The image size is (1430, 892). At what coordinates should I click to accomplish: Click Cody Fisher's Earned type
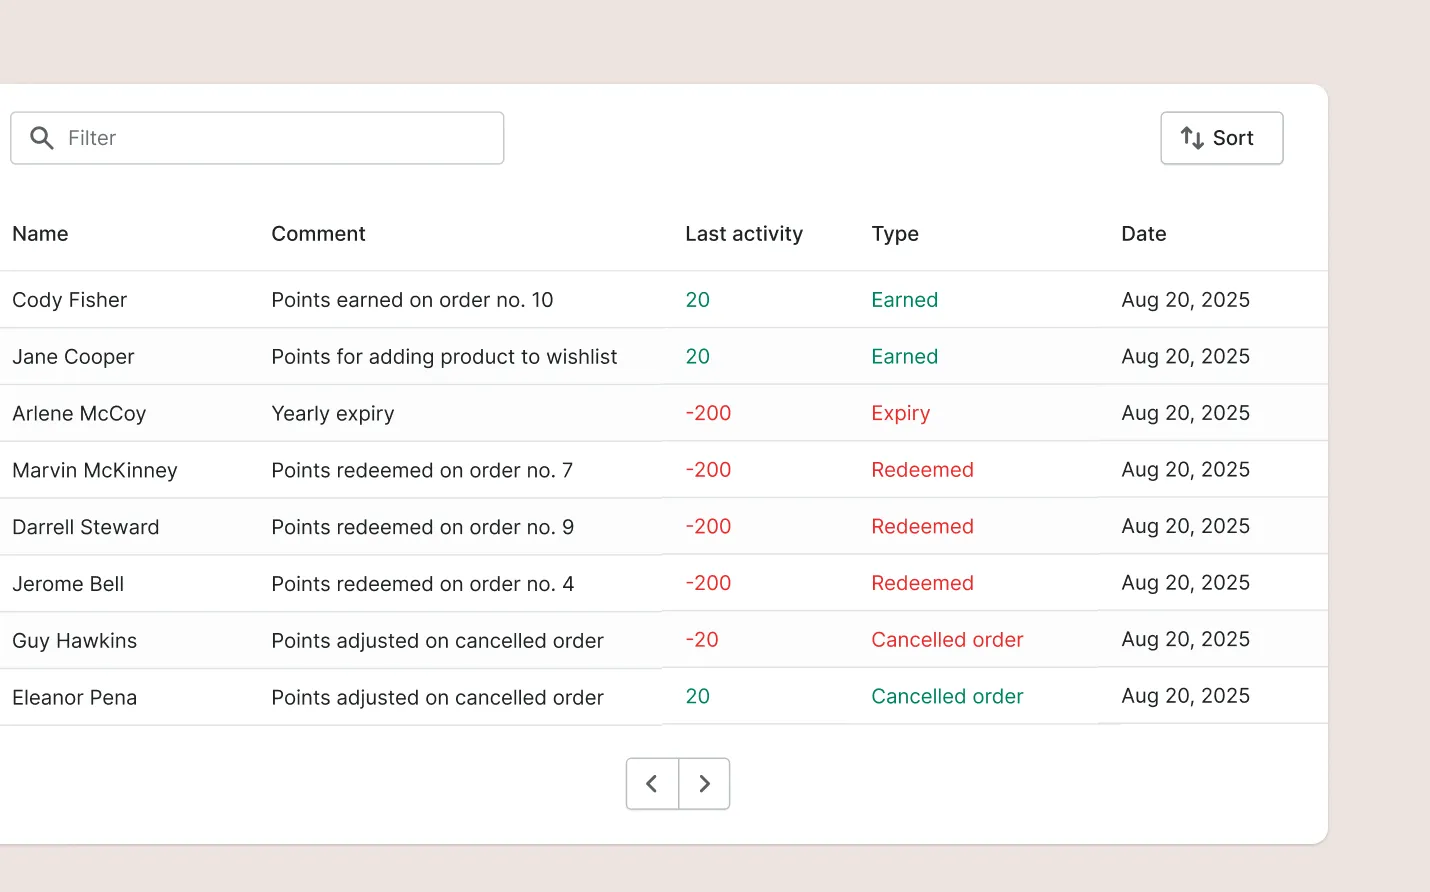coord(905,300)
